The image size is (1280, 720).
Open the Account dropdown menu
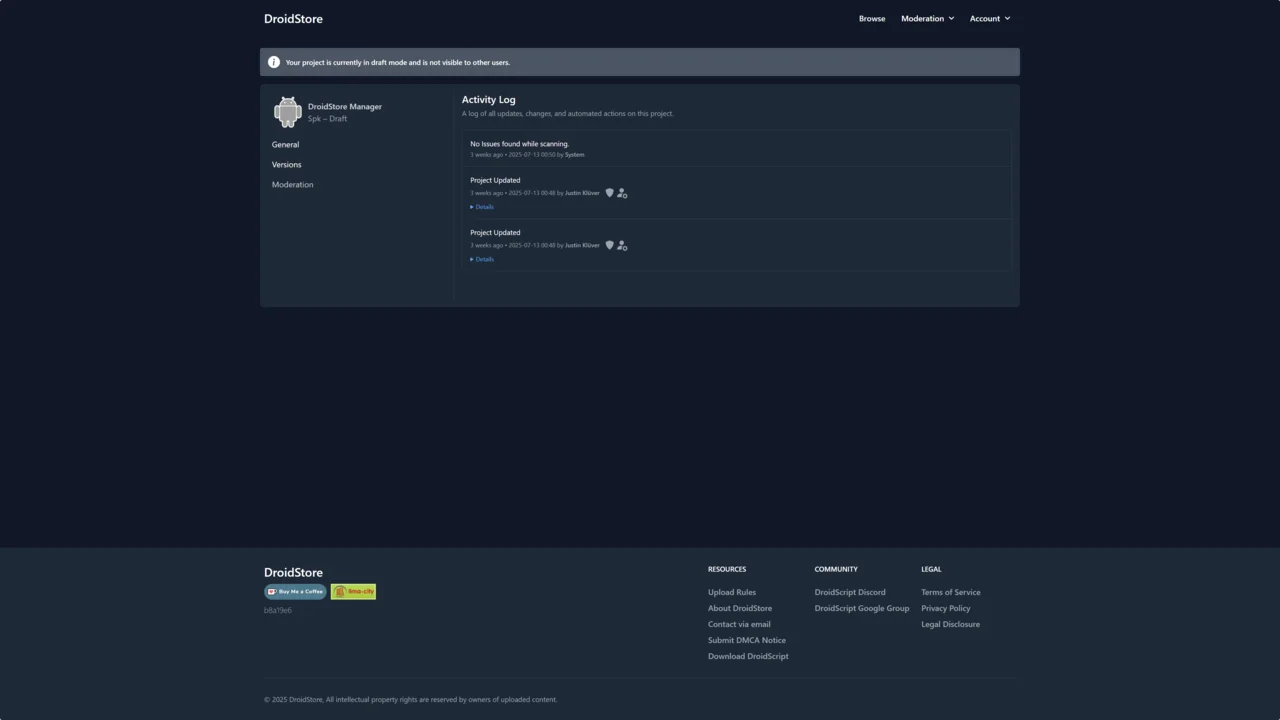pyautogui.click(x=990, y=18)
